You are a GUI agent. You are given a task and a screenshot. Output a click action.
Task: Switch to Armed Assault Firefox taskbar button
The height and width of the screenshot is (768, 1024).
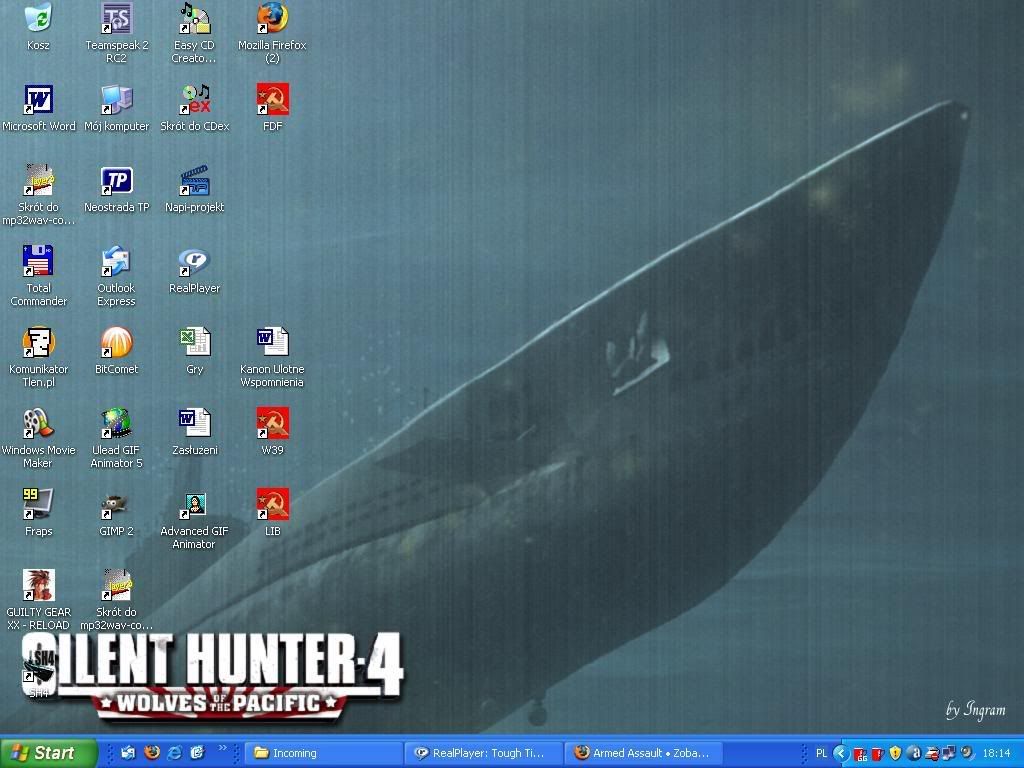coord(644,753)
